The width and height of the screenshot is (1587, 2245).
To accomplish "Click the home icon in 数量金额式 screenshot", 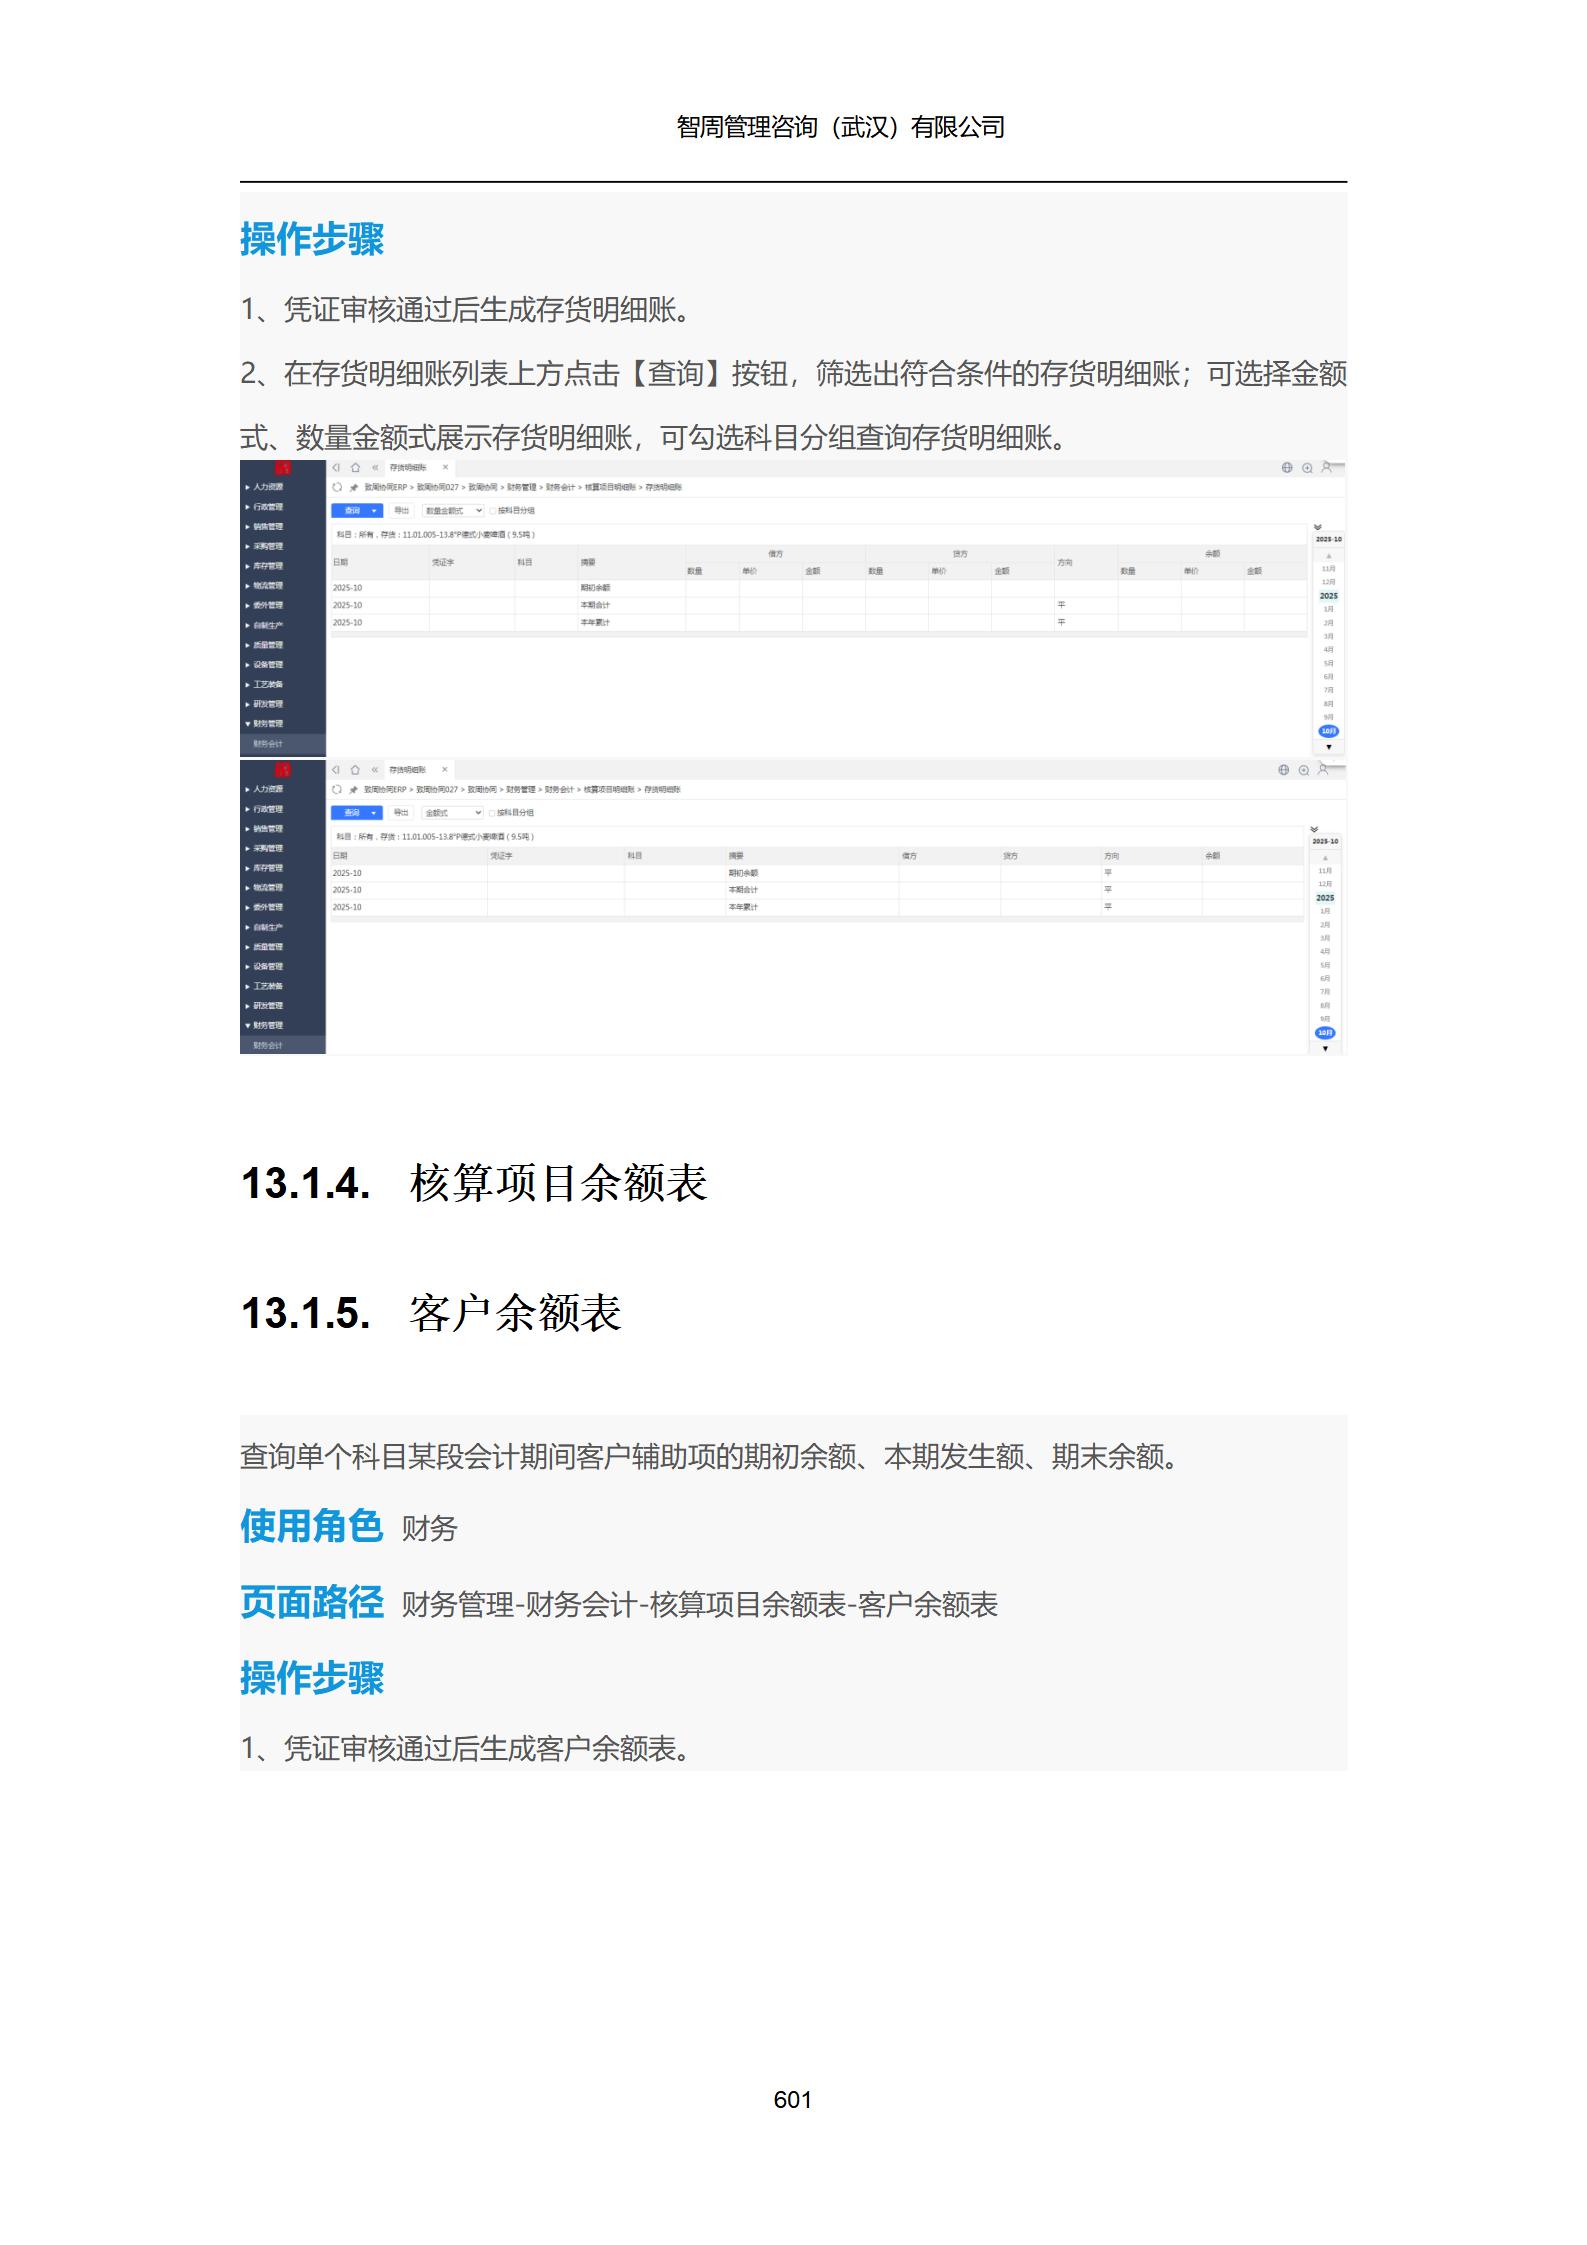I will (355, 467).
